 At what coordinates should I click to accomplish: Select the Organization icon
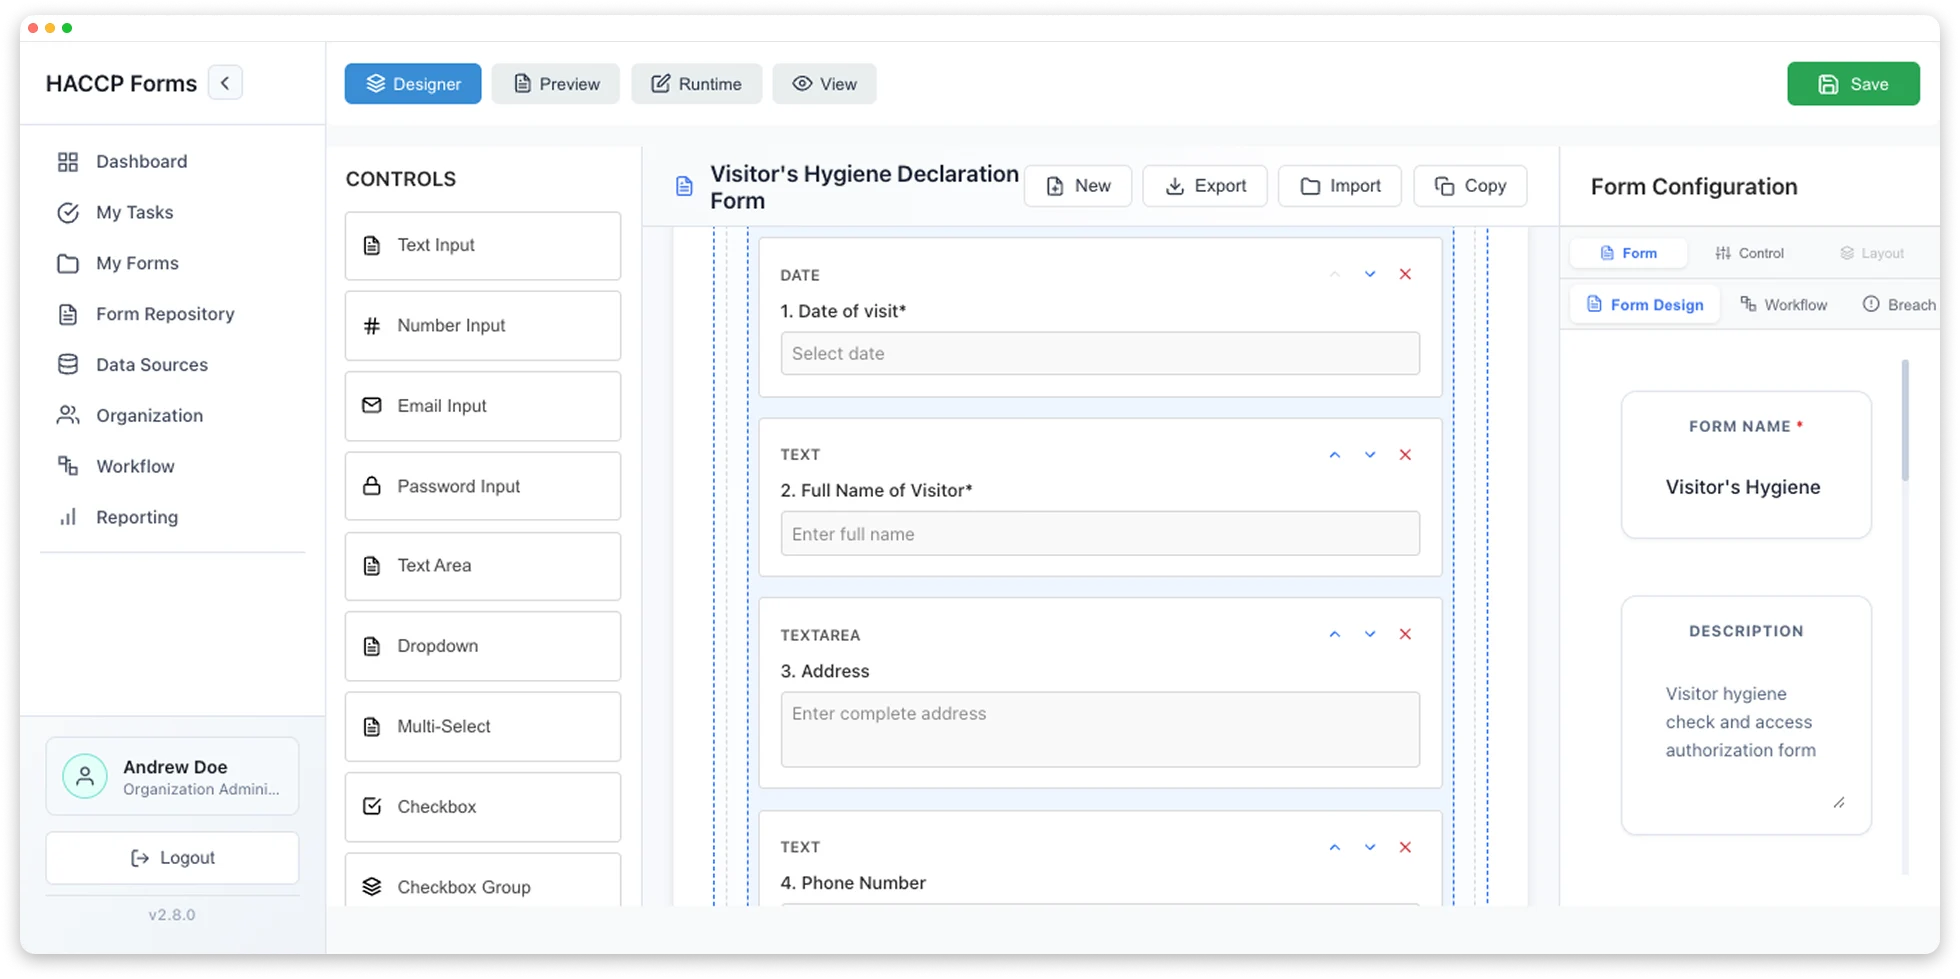pos(67,415)
